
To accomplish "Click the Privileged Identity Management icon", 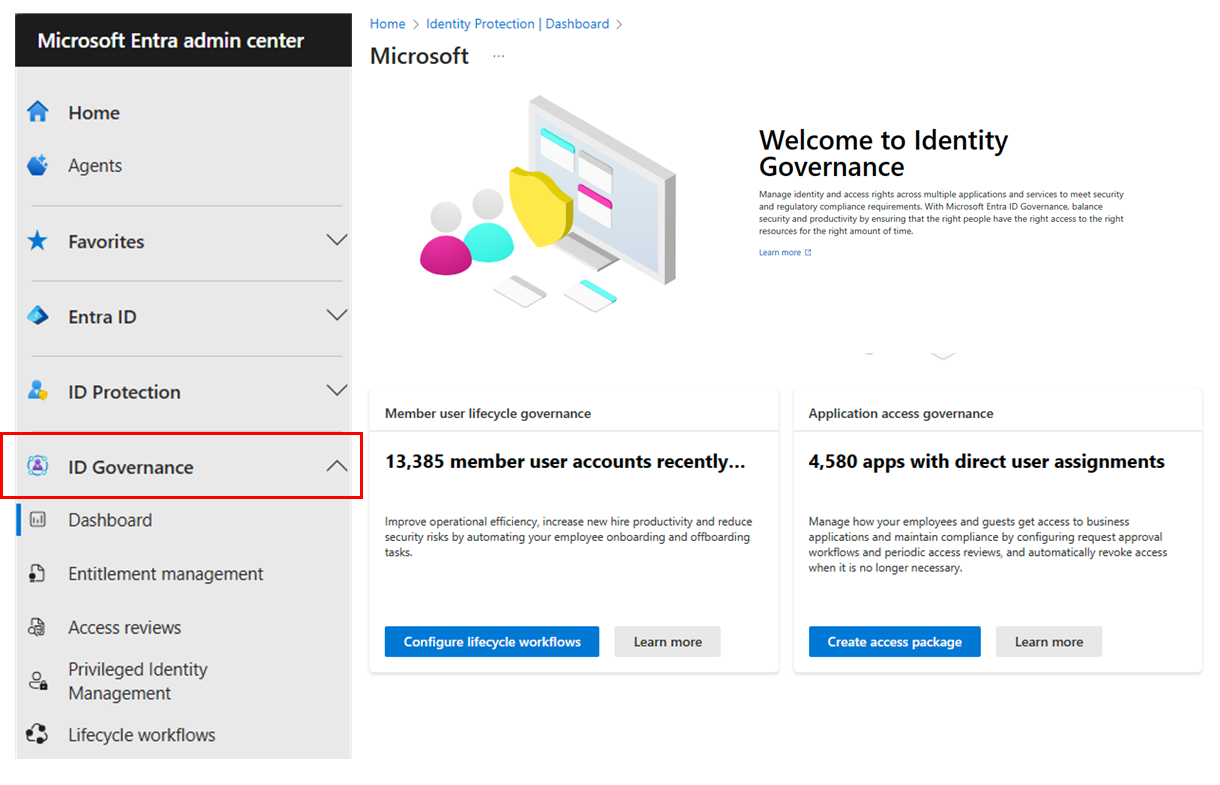I will click(37, 680).
